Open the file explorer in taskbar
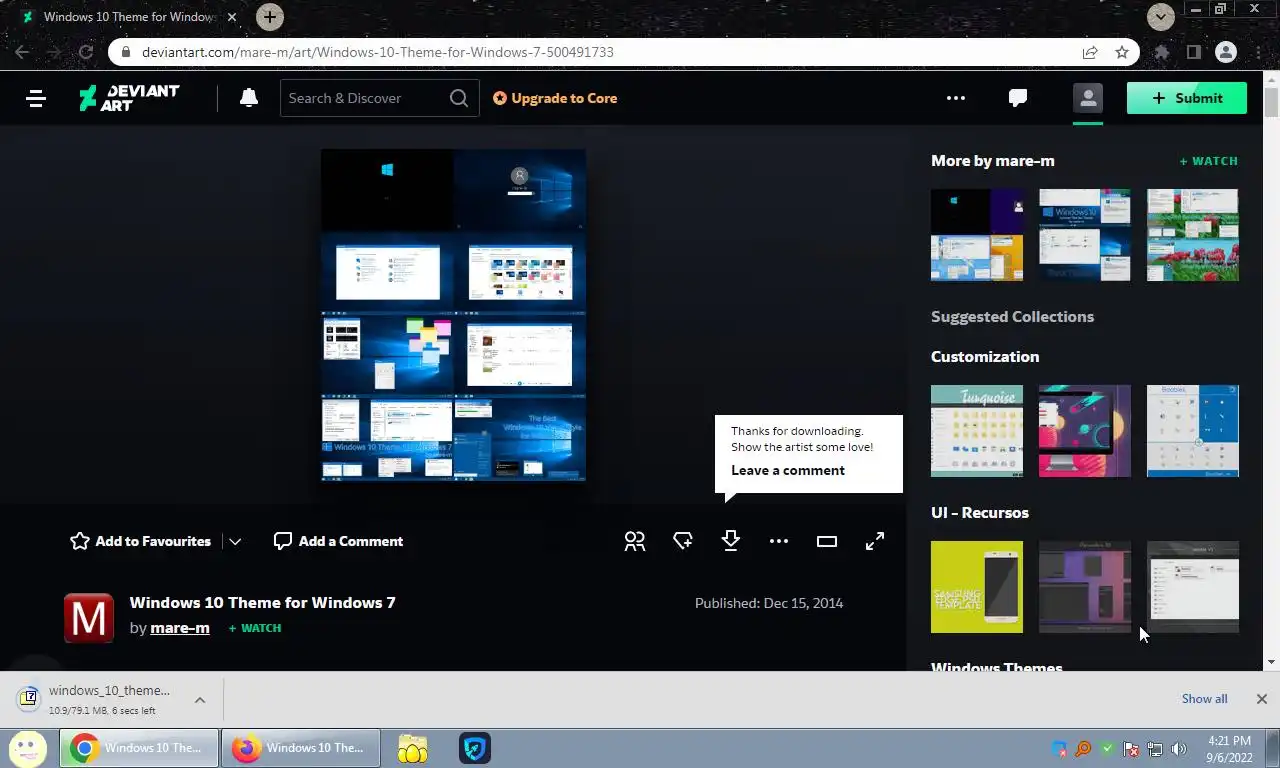The height and width of the screenshot is (768, 1280). (412, 748)
